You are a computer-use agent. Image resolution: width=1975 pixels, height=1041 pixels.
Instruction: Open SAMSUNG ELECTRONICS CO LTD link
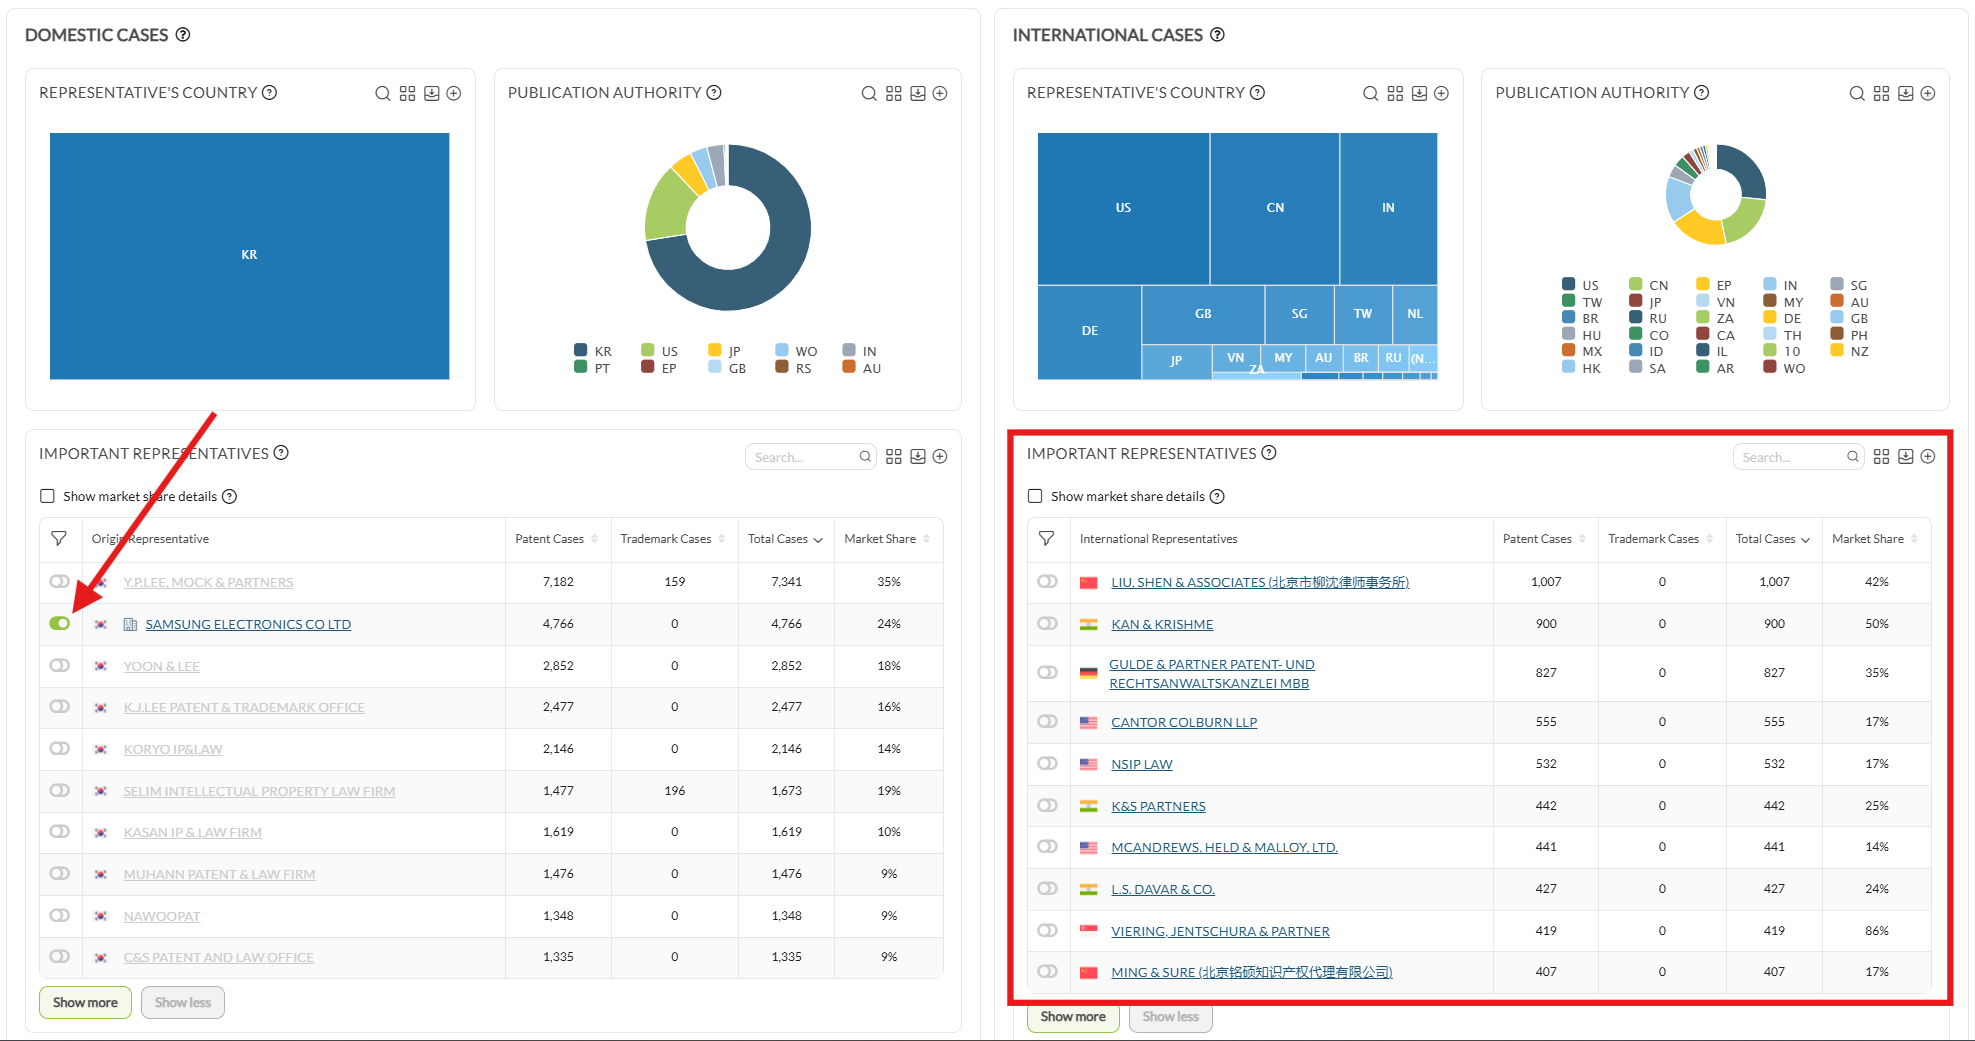coord(248,624)
